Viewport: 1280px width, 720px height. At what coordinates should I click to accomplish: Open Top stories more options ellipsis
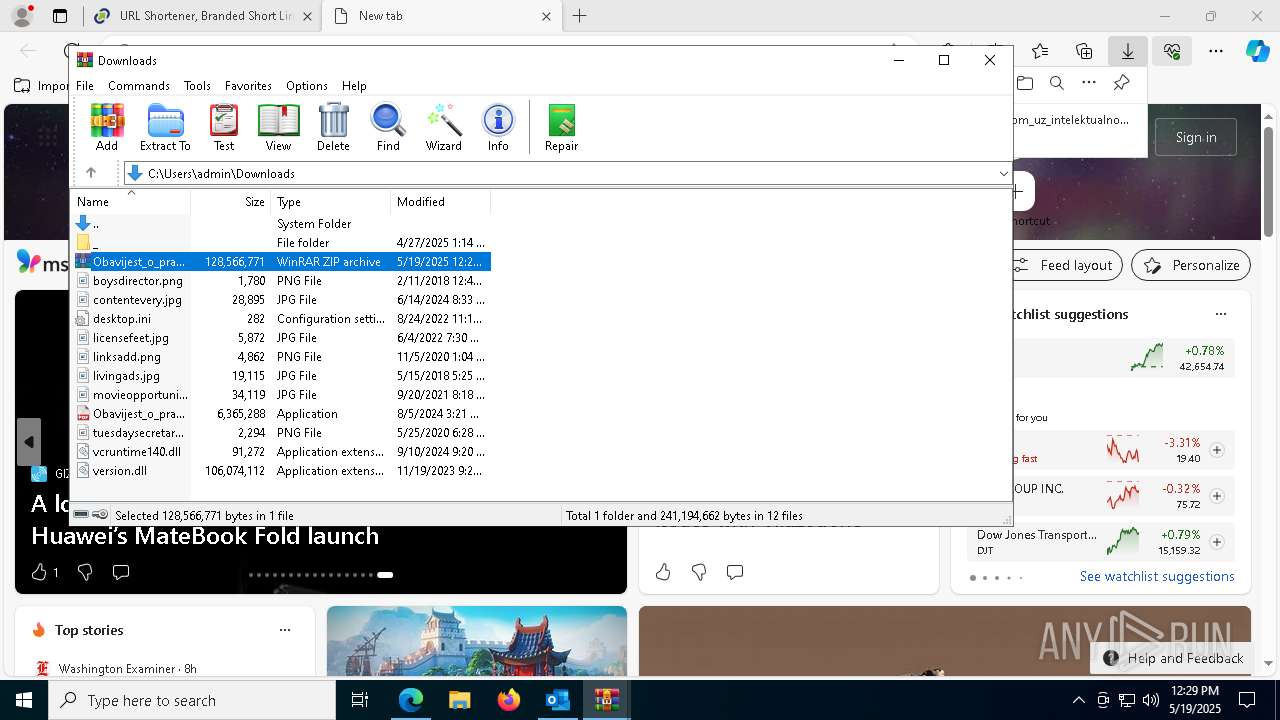[x=285, y=630]
